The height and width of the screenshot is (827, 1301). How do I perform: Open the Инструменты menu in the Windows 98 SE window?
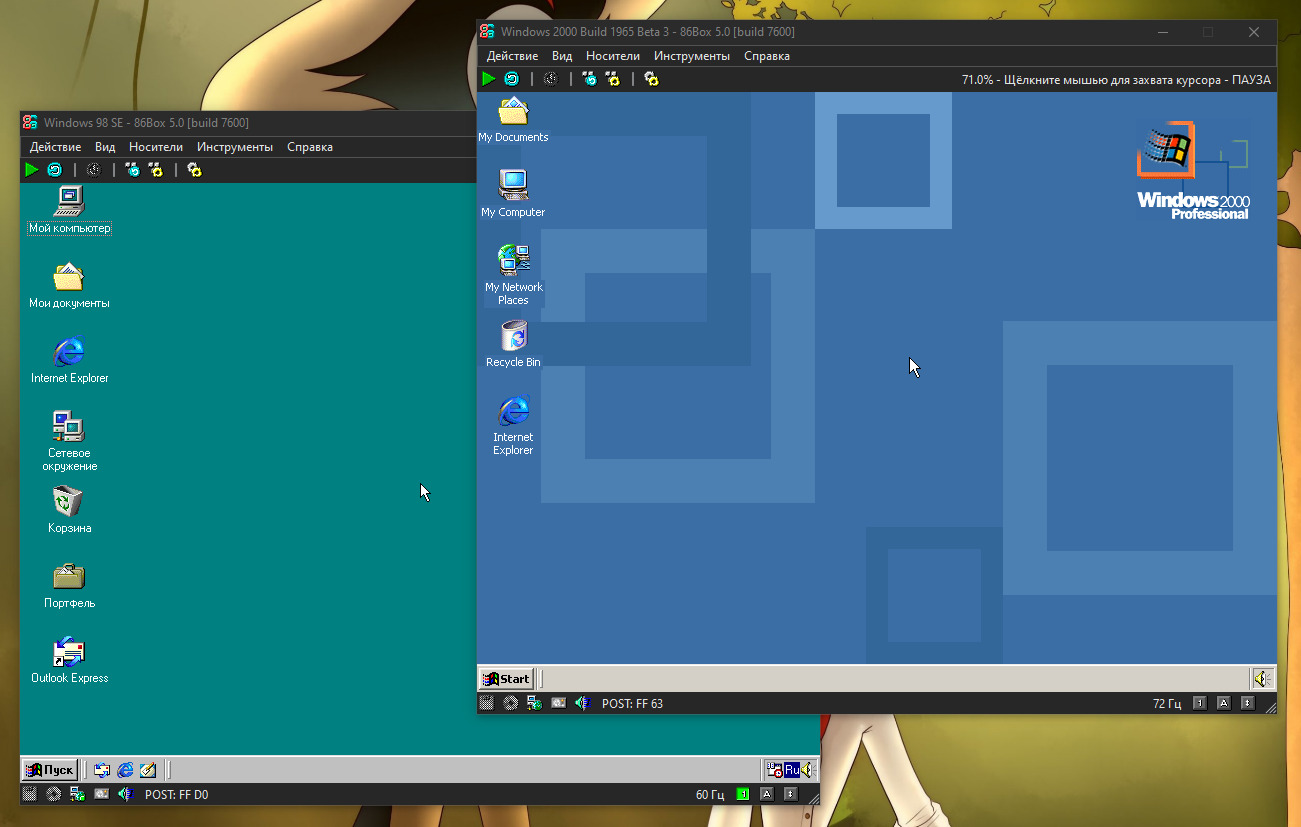[x=235, y=147]
